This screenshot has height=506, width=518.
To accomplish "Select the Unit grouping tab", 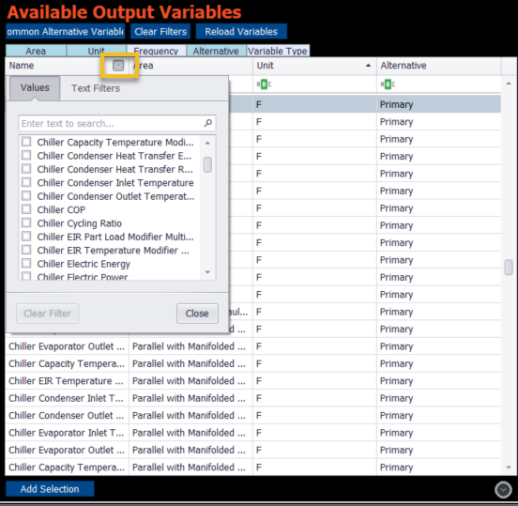I will click(96, 51).
